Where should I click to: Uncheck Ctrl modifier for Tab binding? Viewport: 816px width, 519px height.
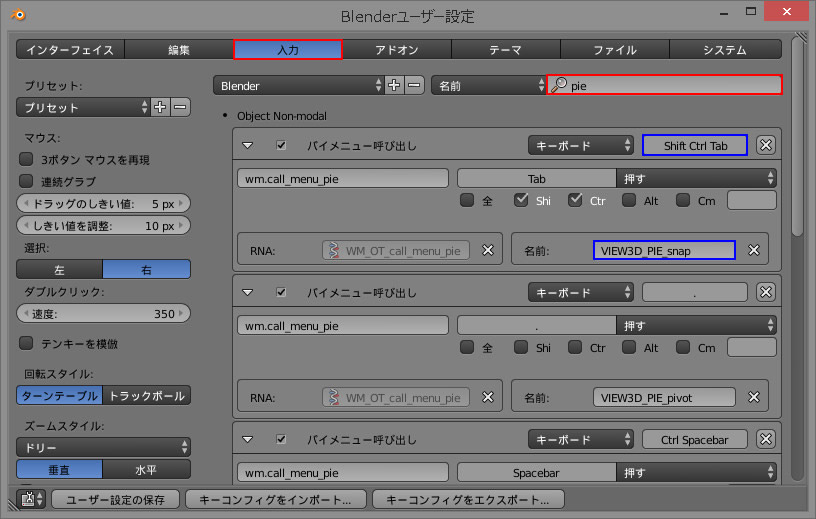[575, 200]
